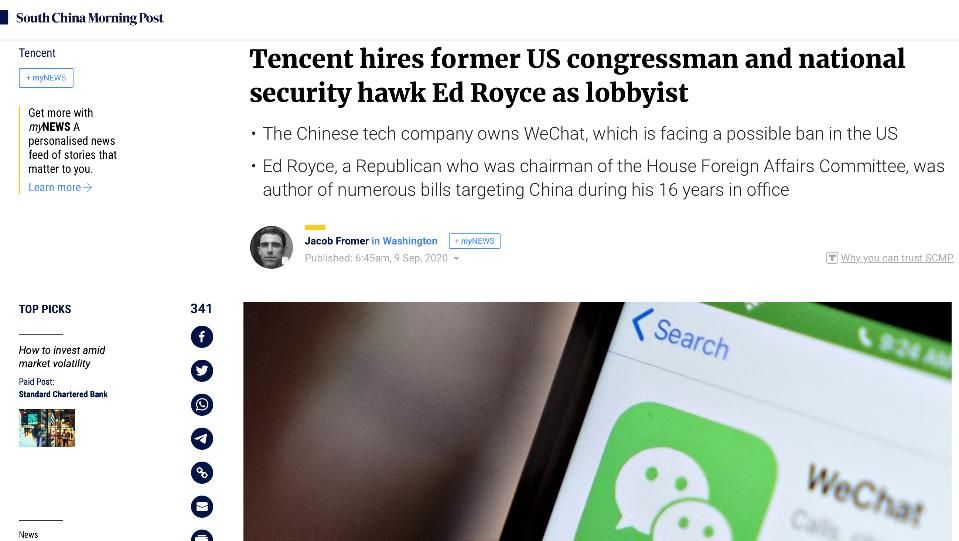Copy article link with chain icon
The width and height of the screenshot is (959, 541).
[202, 473]
